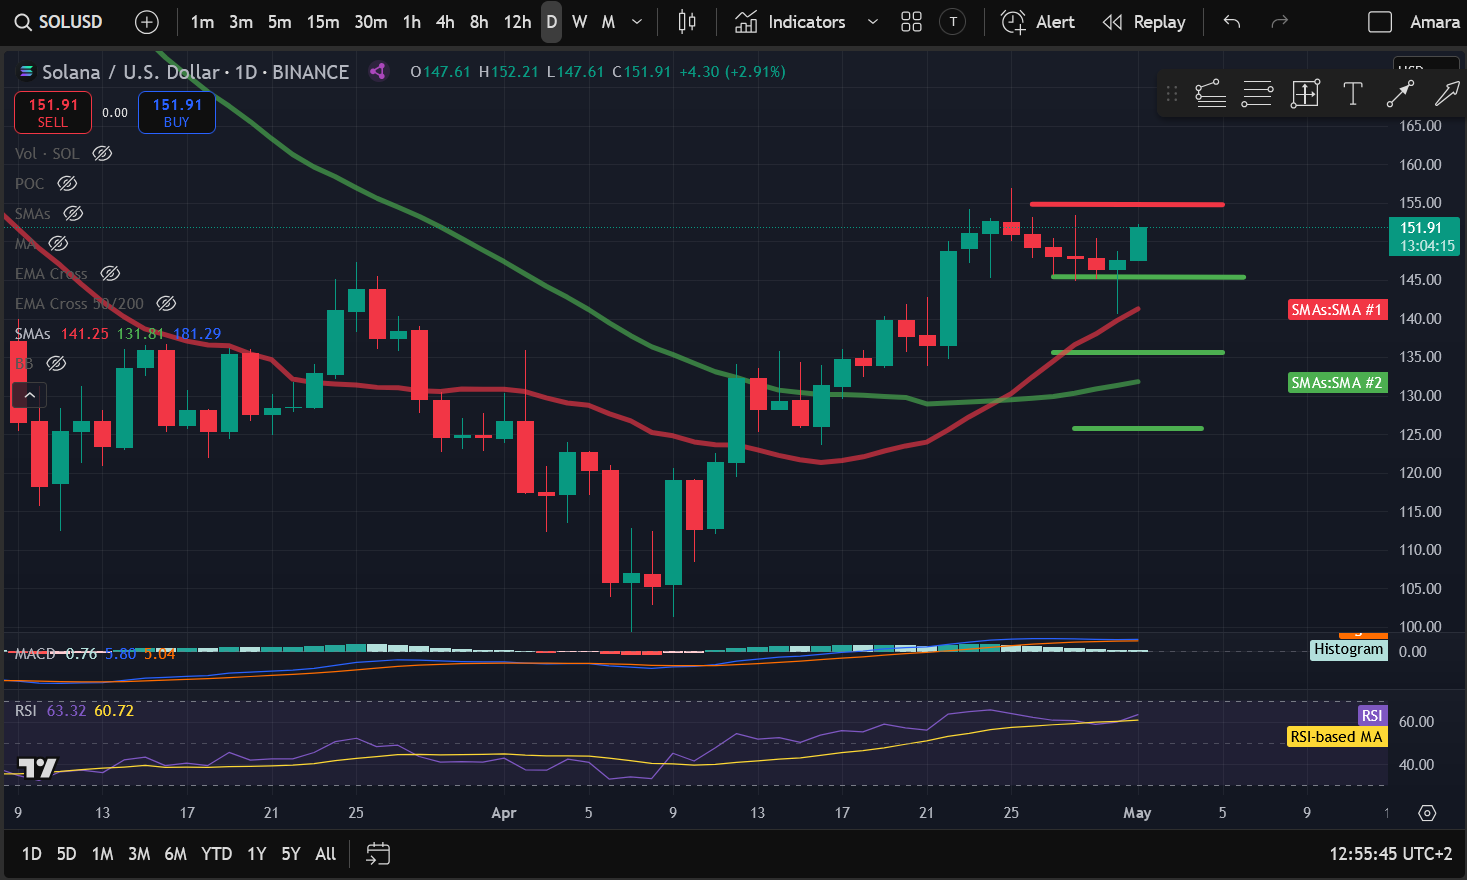Screen dimensions: 1467x880
Task: Collapse the indicator legend with the caret
Action: 29,393
